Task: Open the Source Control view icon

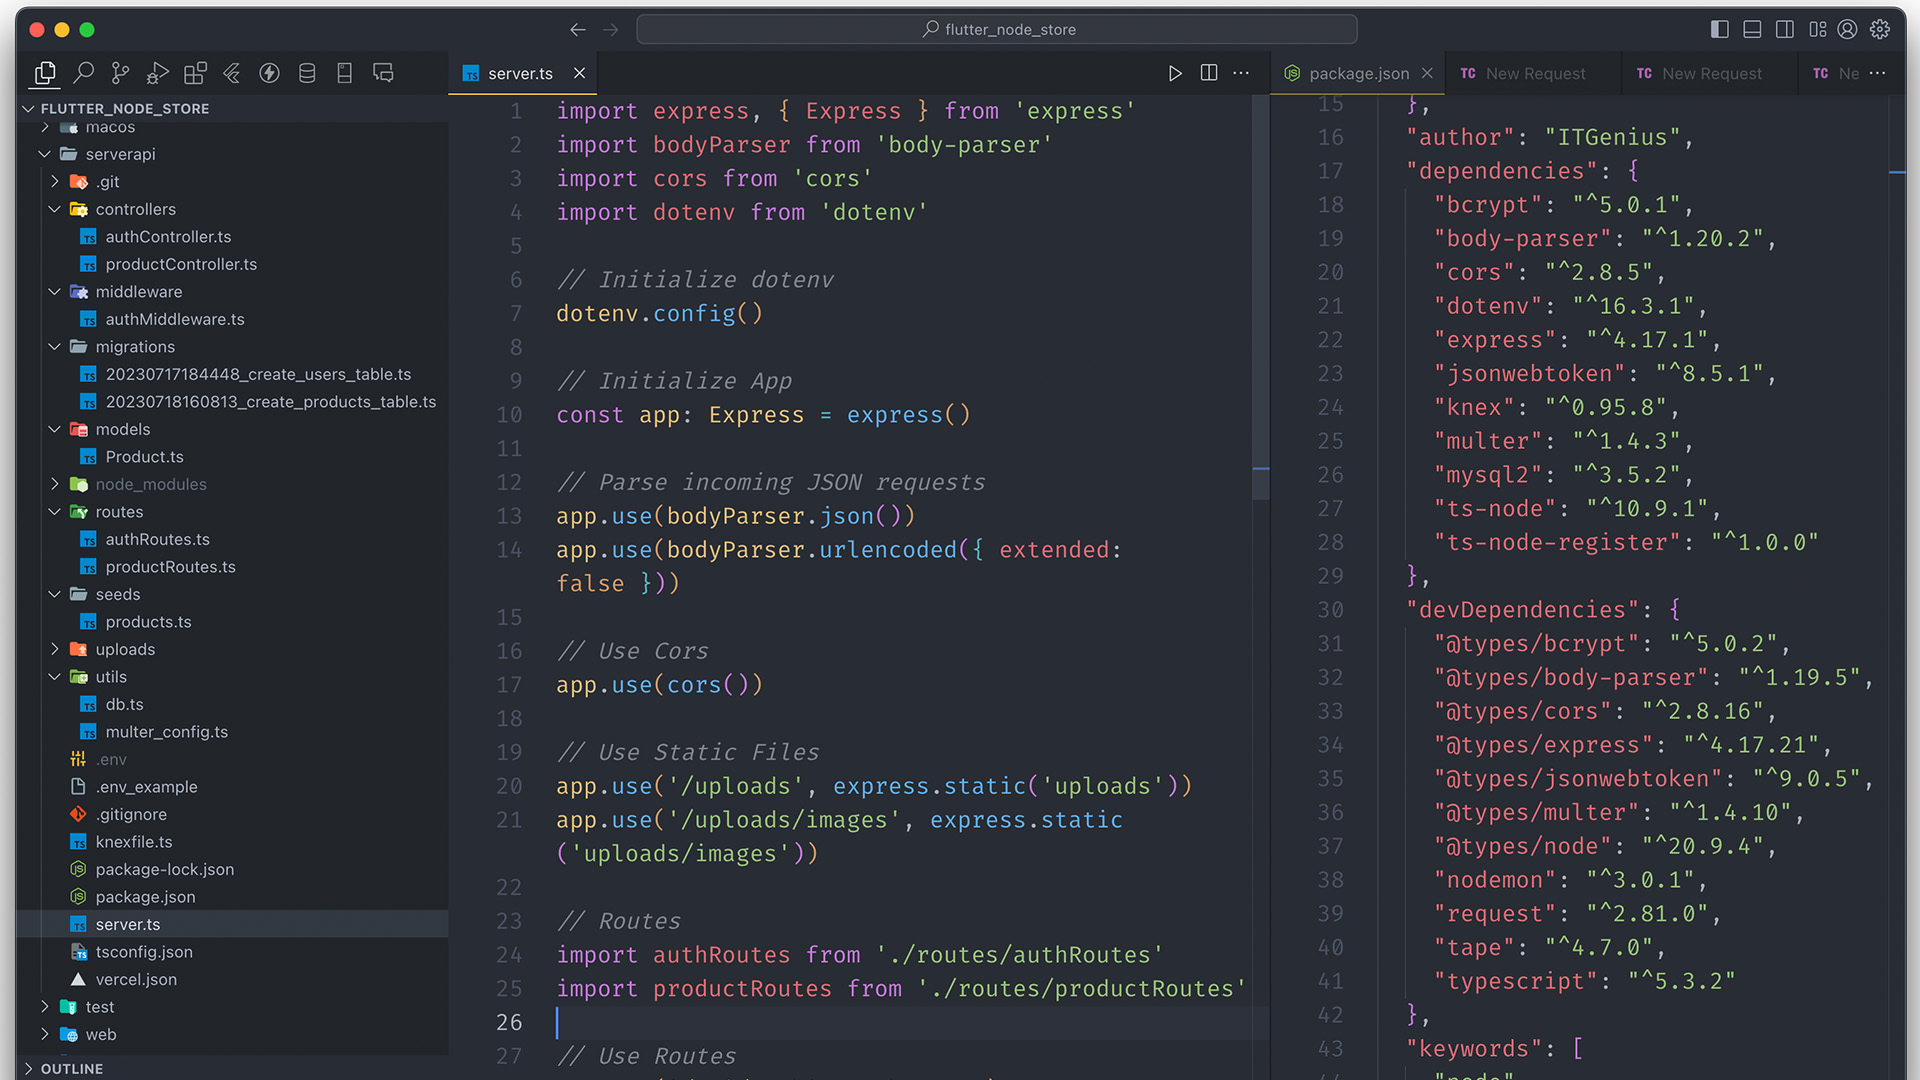Action: pyautogui.click(x=120, y=73)
